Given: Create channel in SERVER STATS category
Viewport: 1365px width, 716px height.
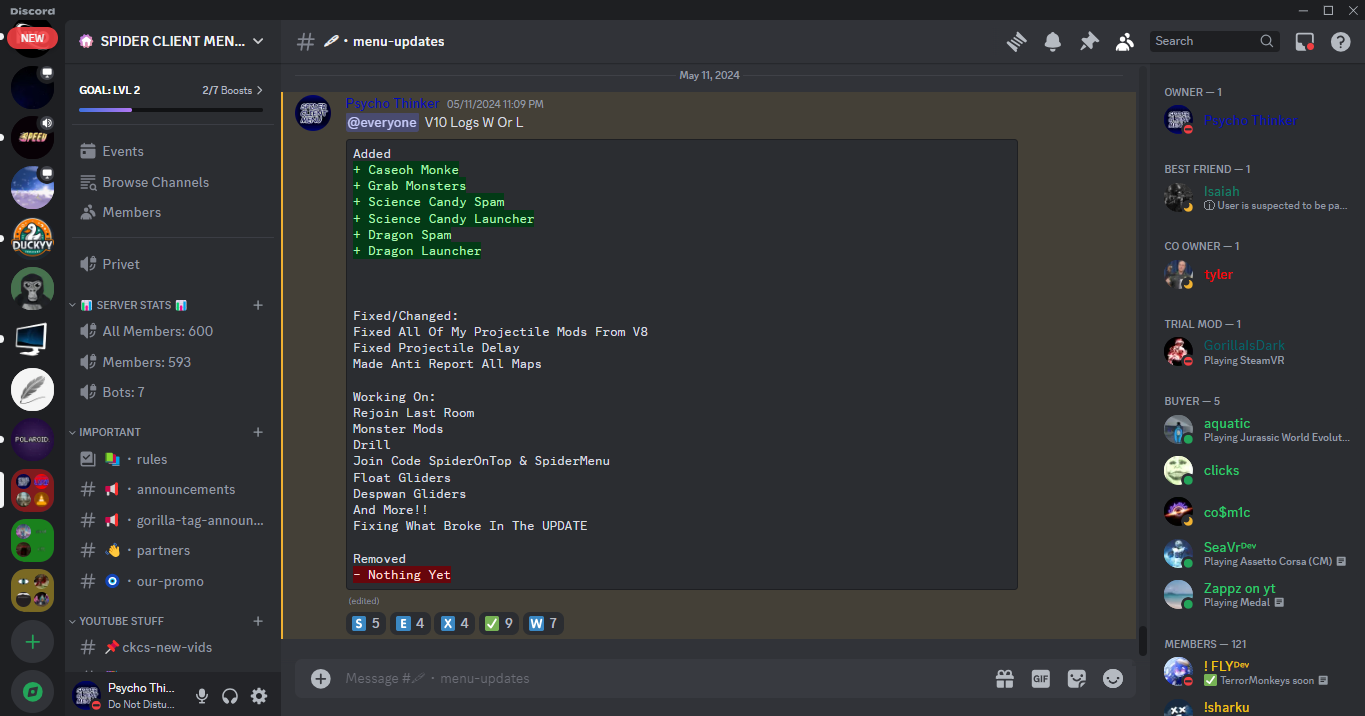Looking at the screenshot, I should coord(258,305).
